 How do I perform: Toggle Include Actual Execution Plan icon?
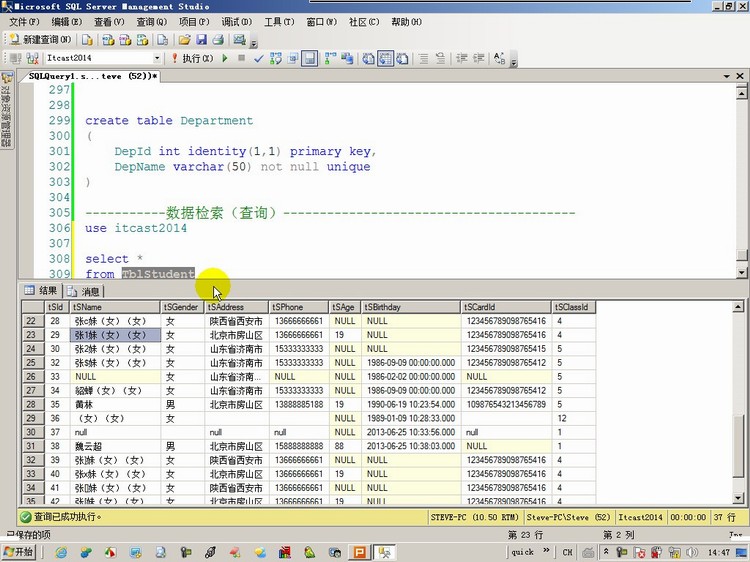point(330,58)
